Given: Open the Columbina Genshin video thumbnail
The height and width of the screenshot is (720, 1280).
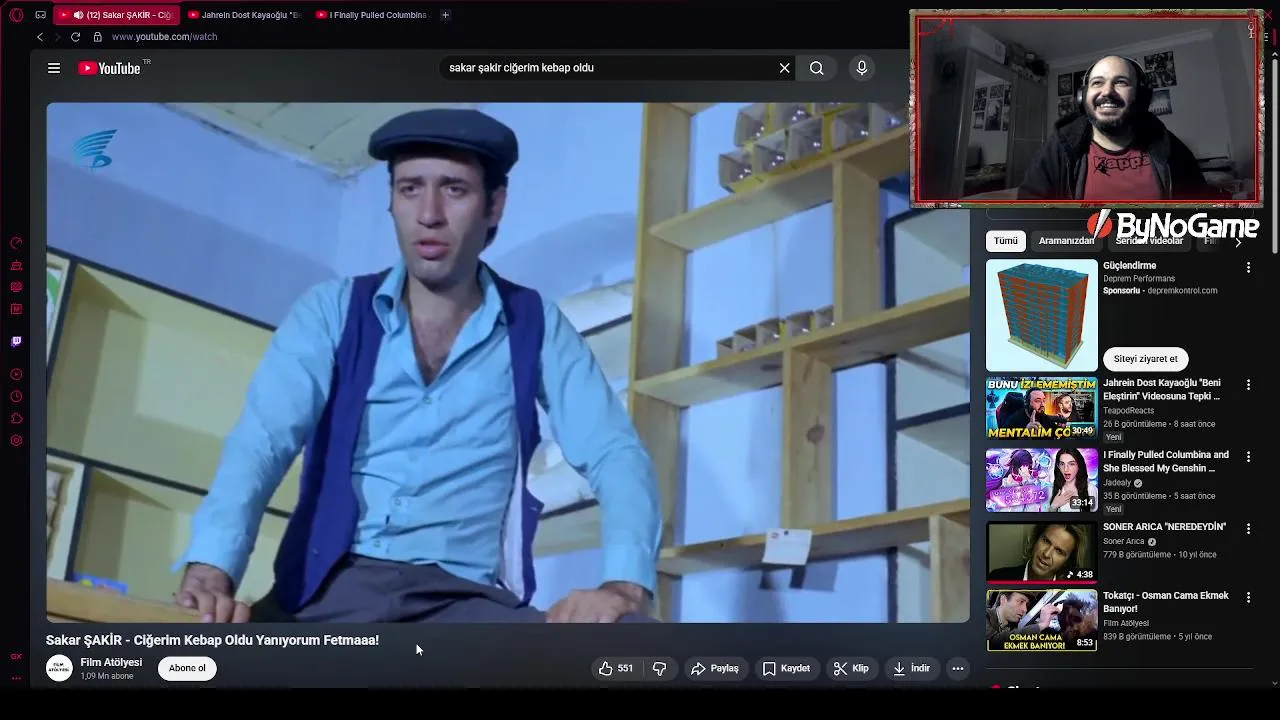Looking at the screenshot, I should click(x=1042, y=480).
